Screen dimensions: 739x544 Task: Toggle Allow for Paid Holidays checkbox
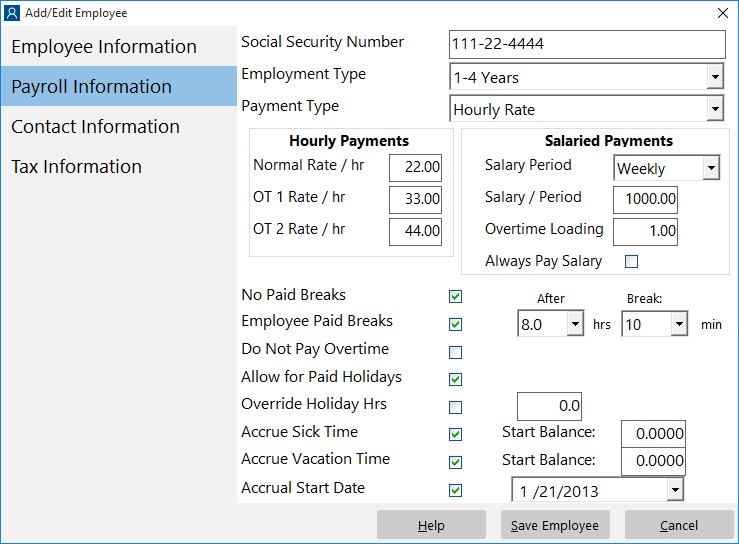[x=455, y=379]
